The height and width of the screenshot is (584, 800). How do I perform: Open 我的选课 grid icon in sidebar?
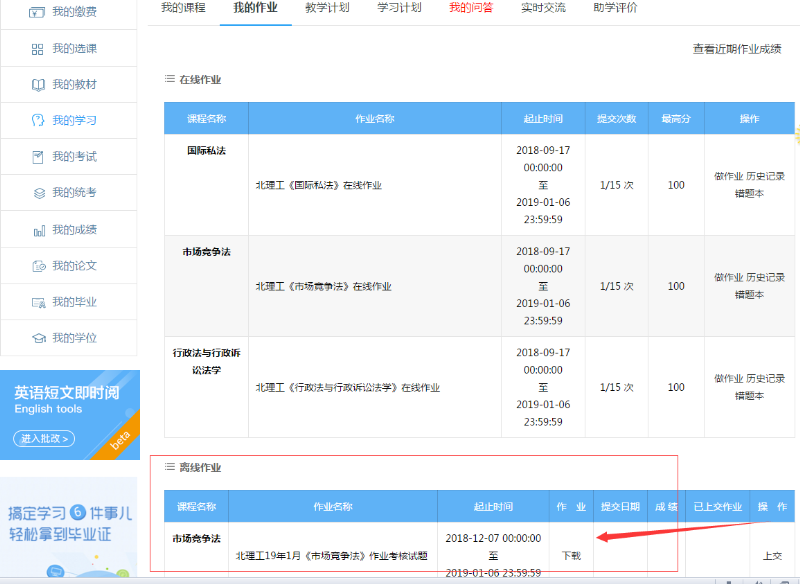pos(38,49)
